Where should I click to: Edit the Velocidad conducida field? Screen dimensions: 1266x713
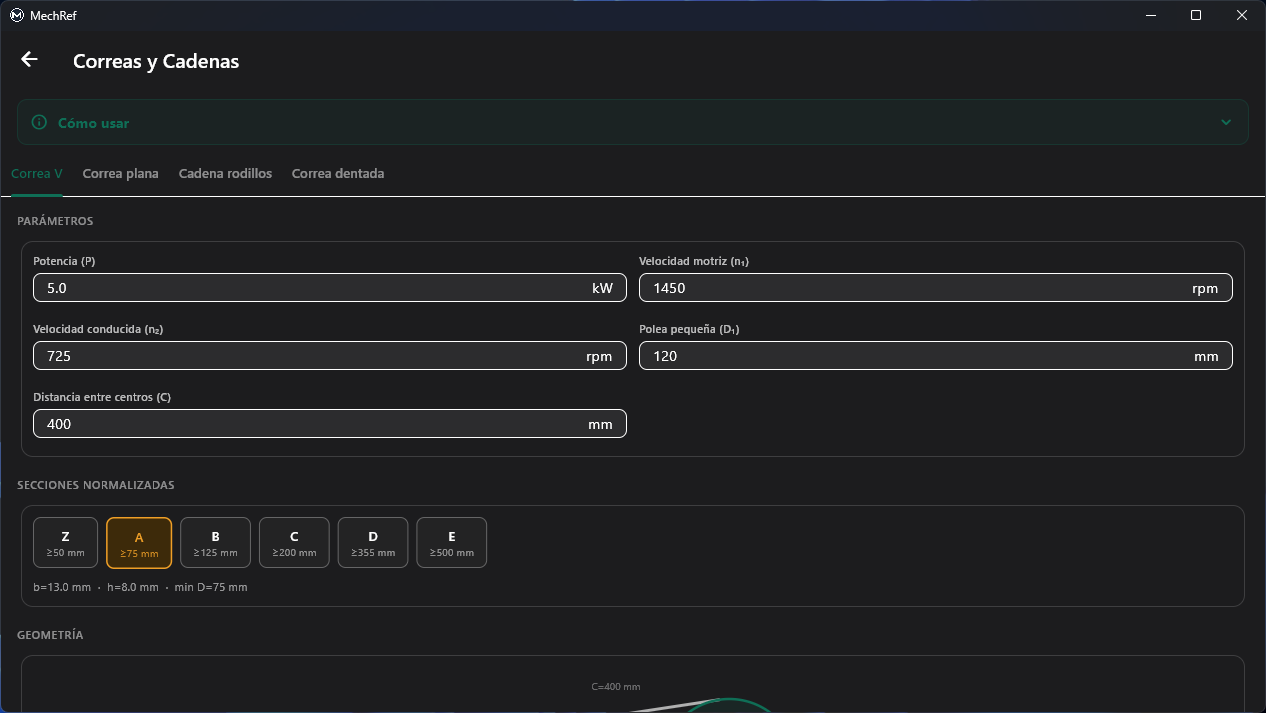(x=330, y=356)
